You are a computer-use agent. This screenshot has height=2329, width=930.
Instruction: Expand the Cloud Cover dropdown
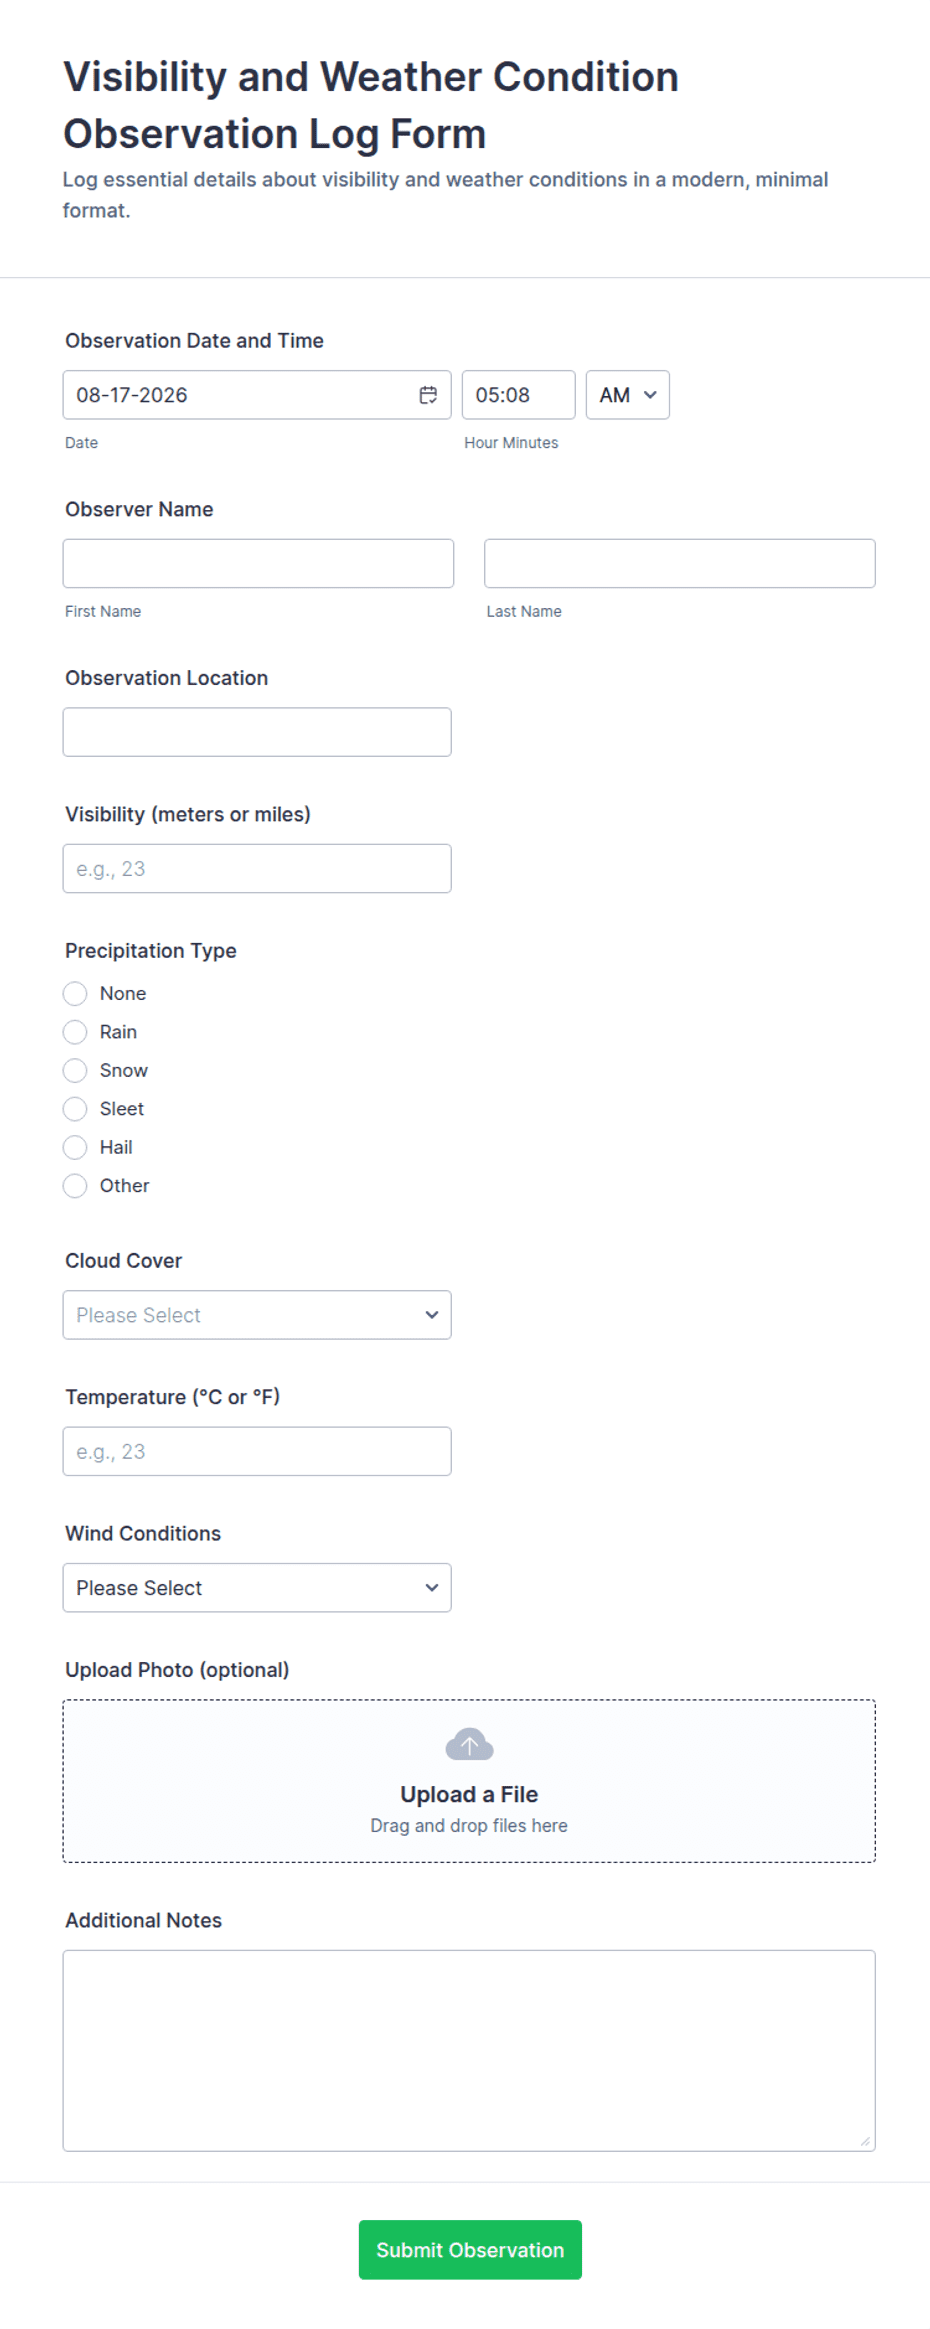pyautogui.click(x=257, y=1315)
